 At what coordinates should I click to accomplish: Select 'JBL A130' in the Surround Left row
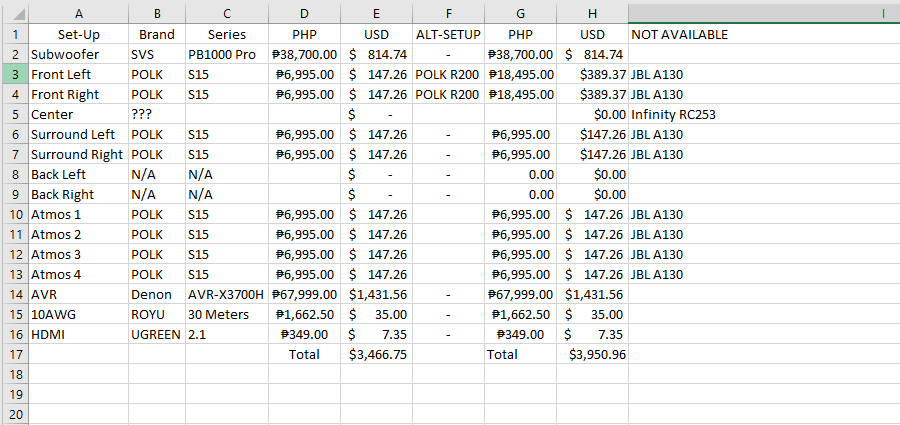pyautogui.click(x=764, y=134)
